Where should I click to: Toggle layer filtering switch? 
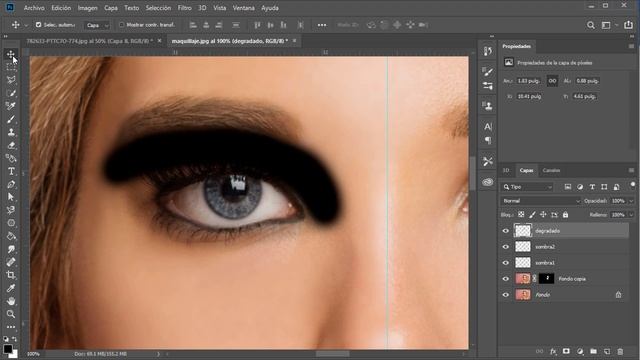(632, 184)
